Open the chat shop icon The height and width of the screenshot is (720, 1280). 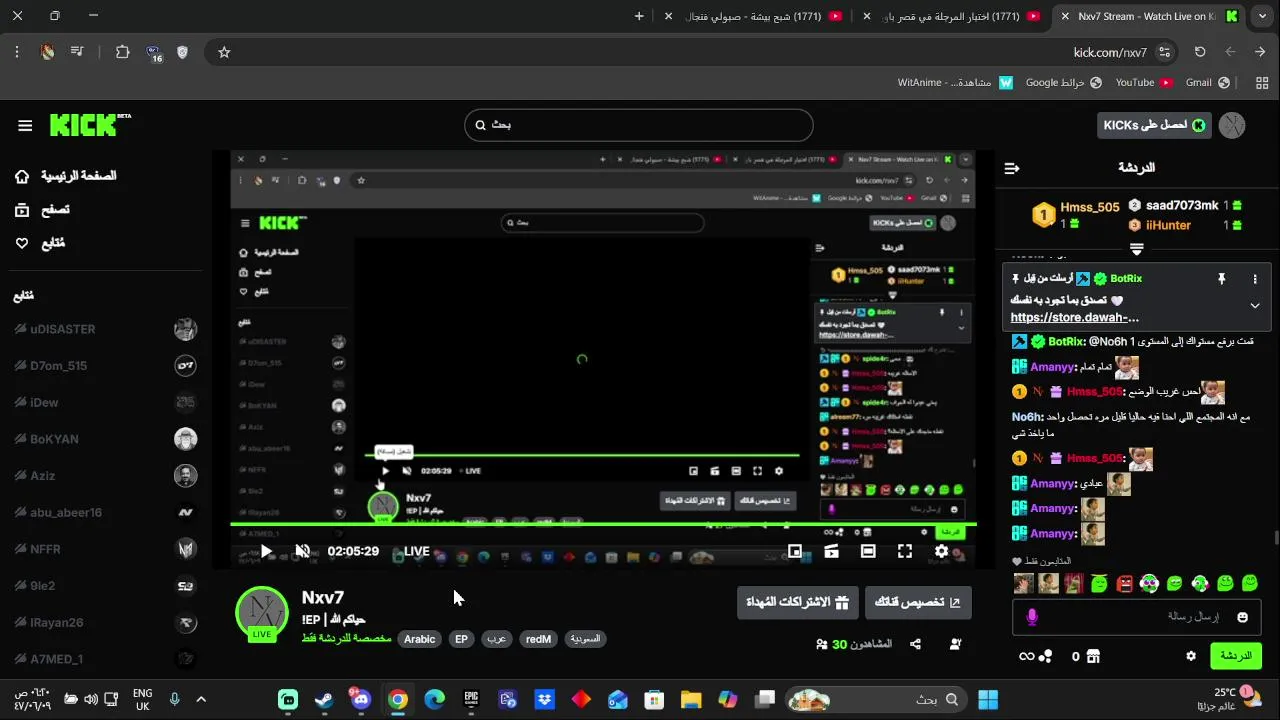1092,656
